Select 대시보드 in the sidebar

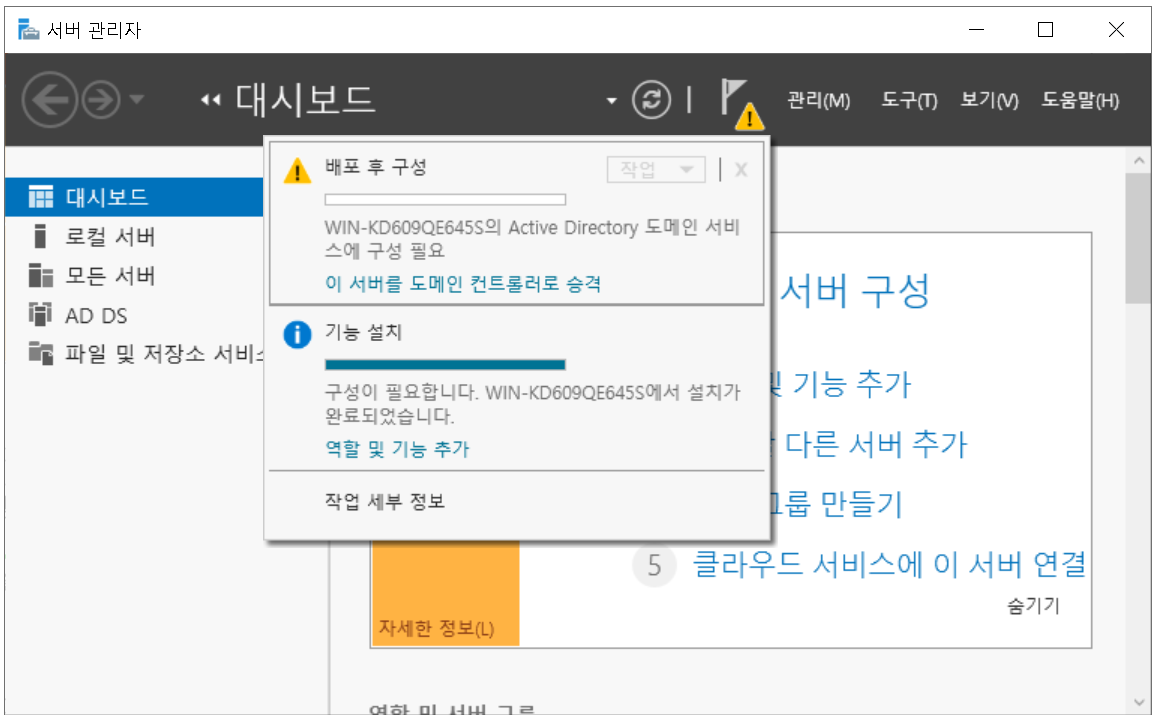point(134,197)
